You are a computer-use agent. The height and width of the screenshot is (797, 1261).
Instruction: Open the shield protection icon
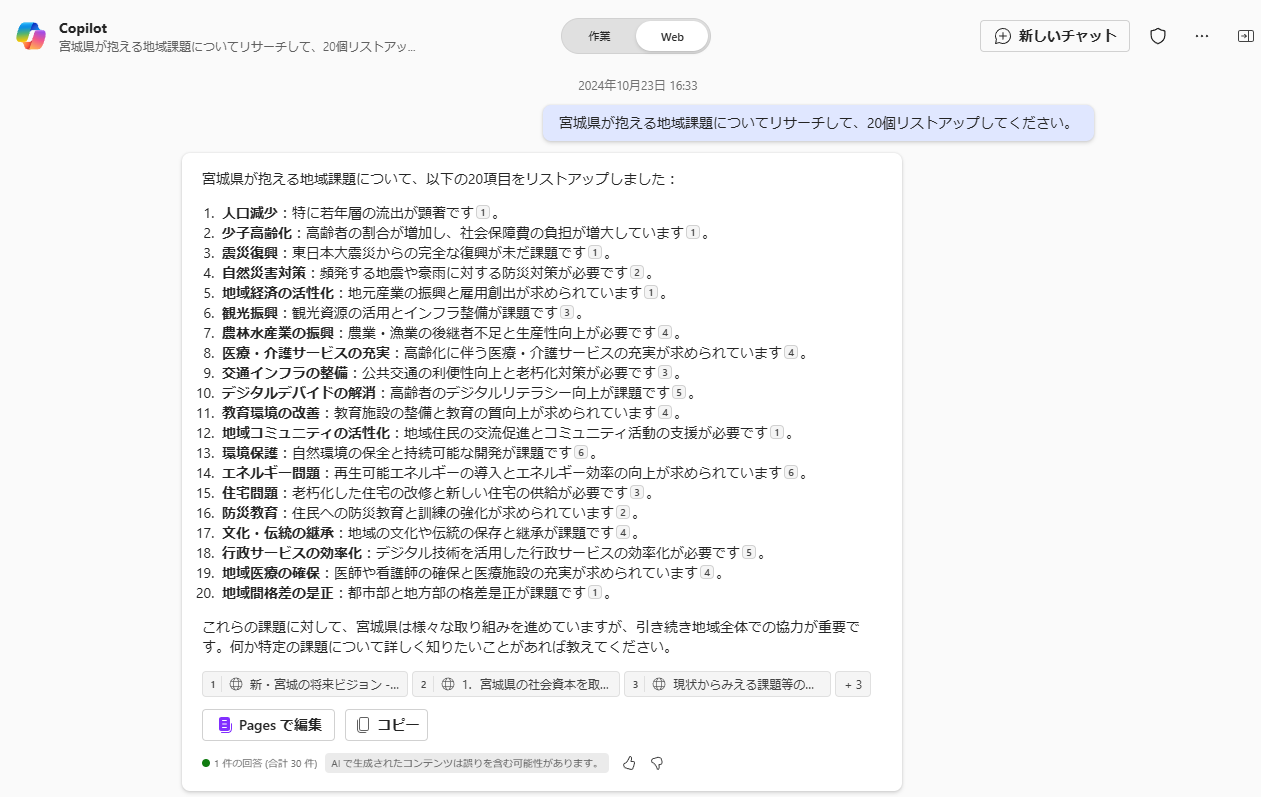(1158, 36)
